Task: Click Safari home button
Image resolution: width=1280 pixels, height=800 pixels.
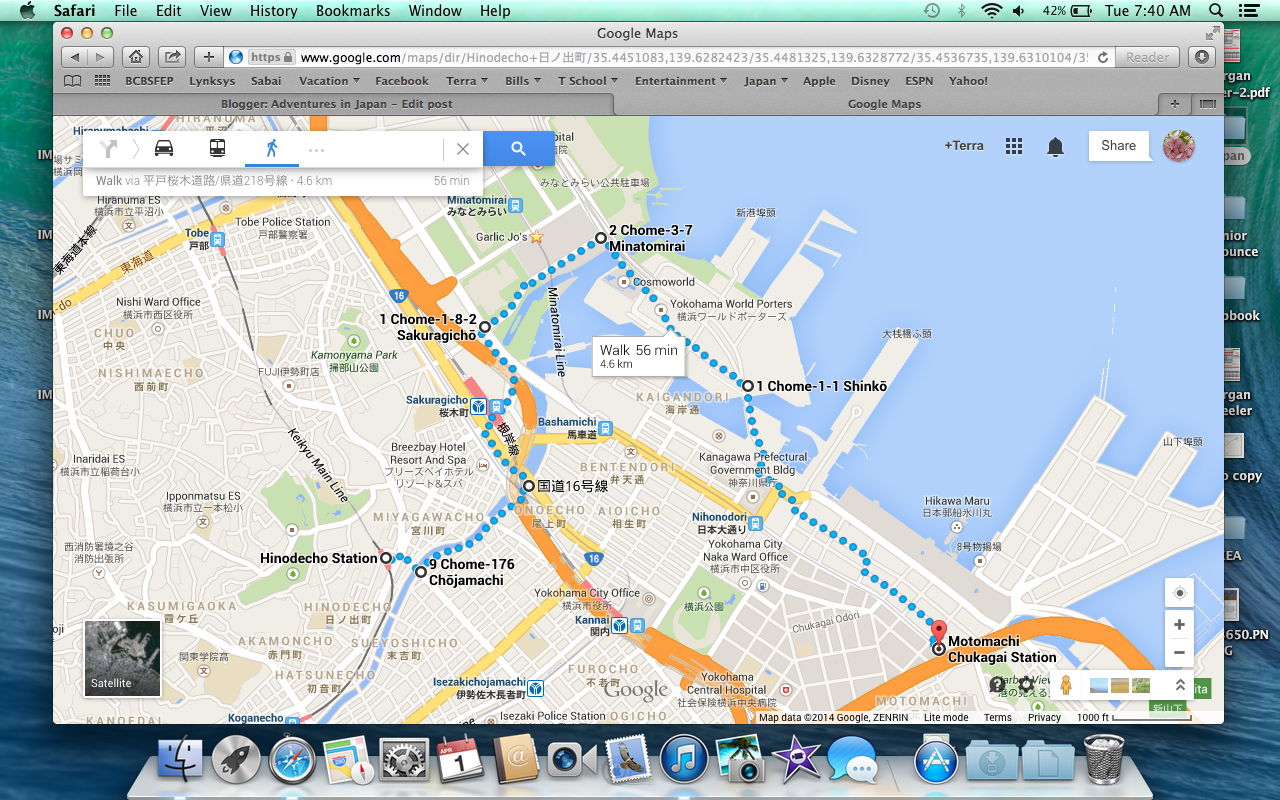Action: (136, 57)
